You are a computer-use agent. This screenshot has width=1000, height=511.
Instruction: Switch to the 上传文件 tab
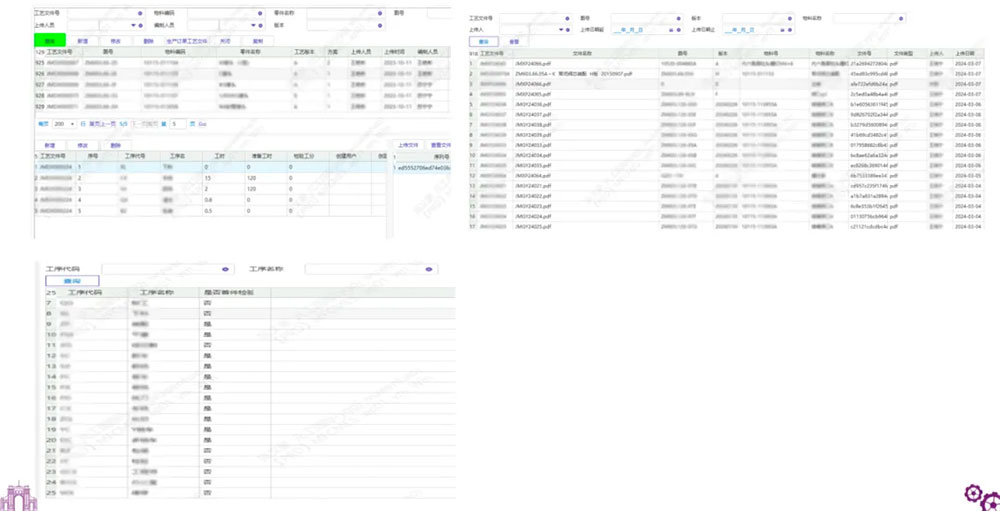[x=408, y=144]
